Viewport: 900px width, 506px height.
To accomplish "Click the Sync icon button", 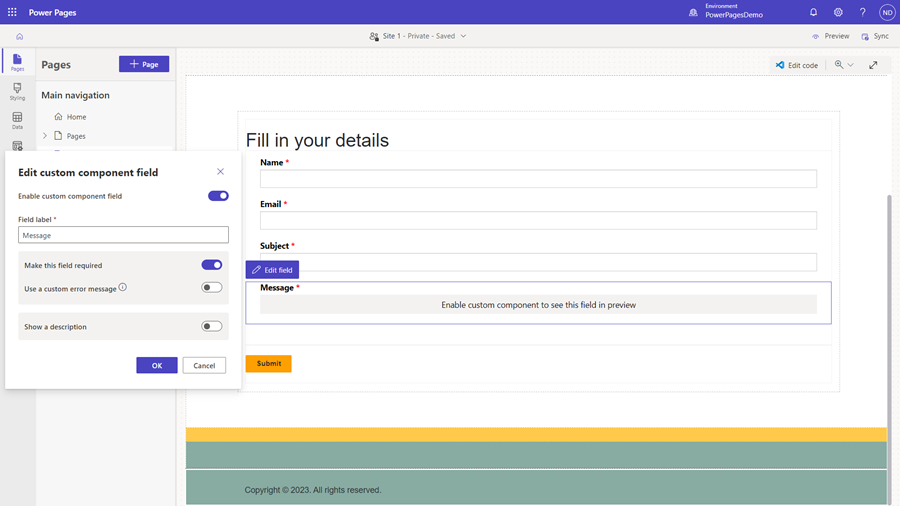I will coord(865,36).
